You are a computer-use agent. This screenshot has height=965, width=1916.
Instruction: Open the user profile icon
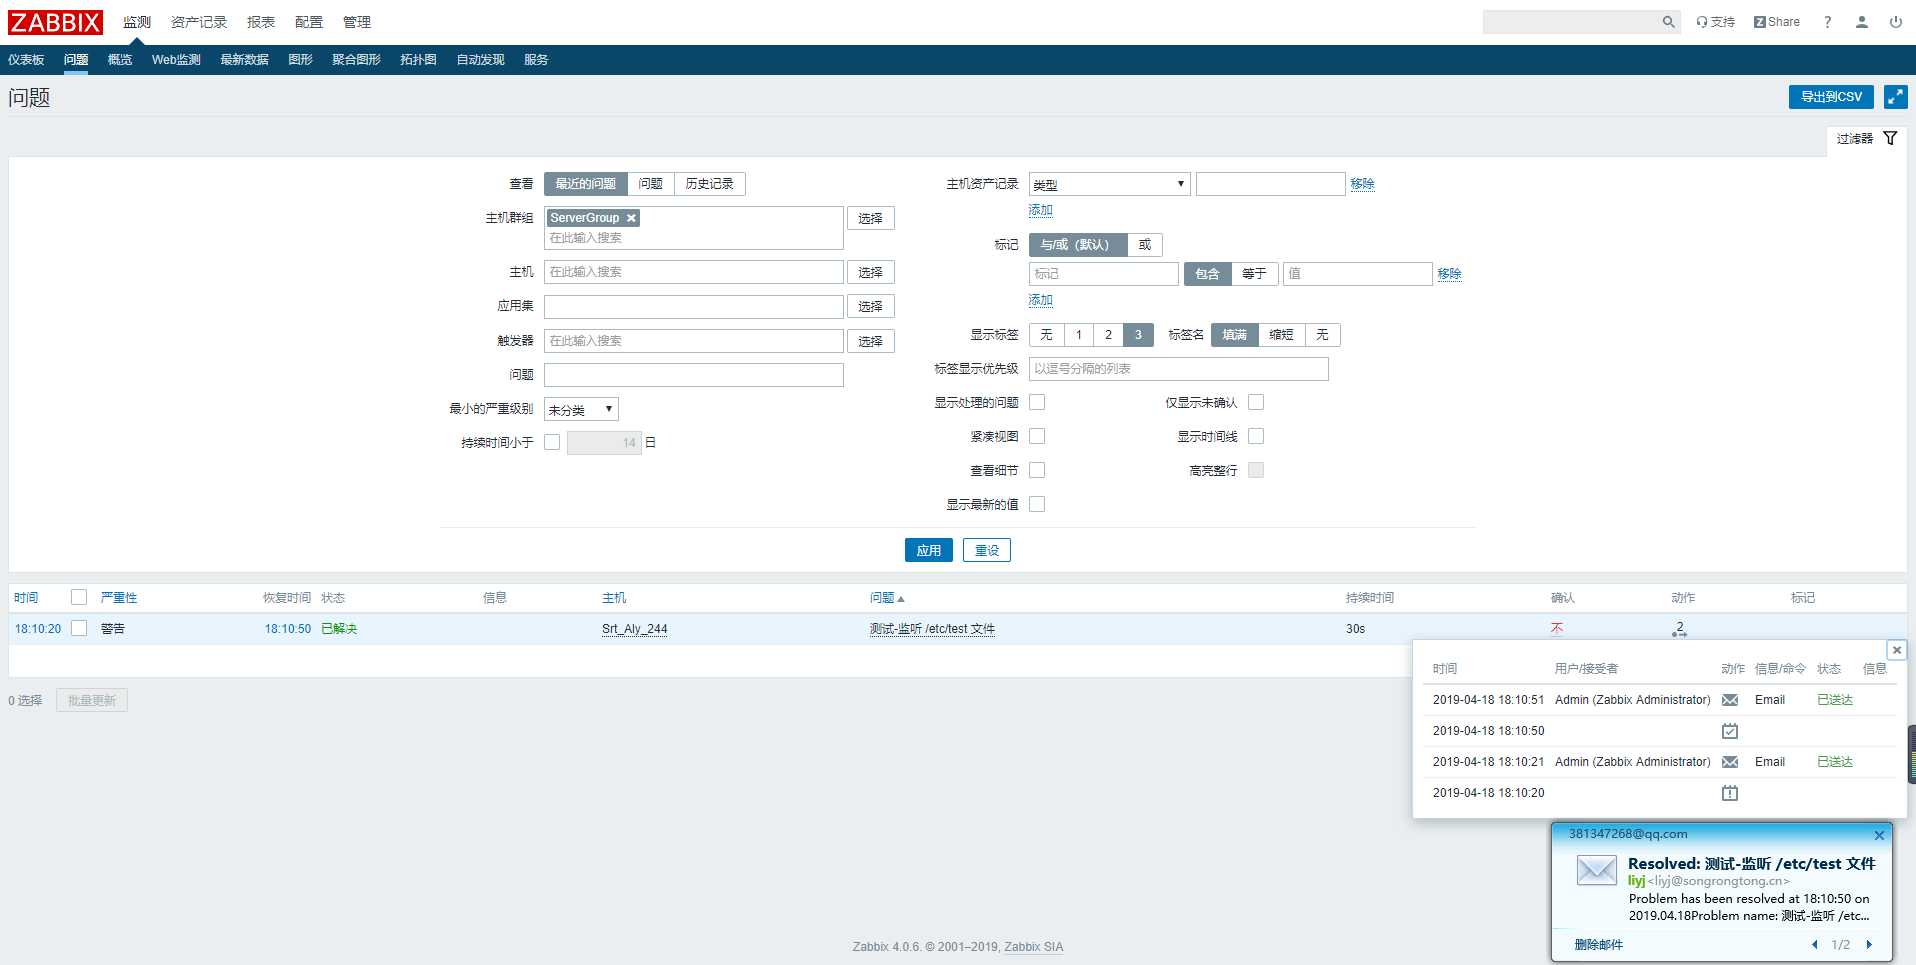coord(1861,22)
